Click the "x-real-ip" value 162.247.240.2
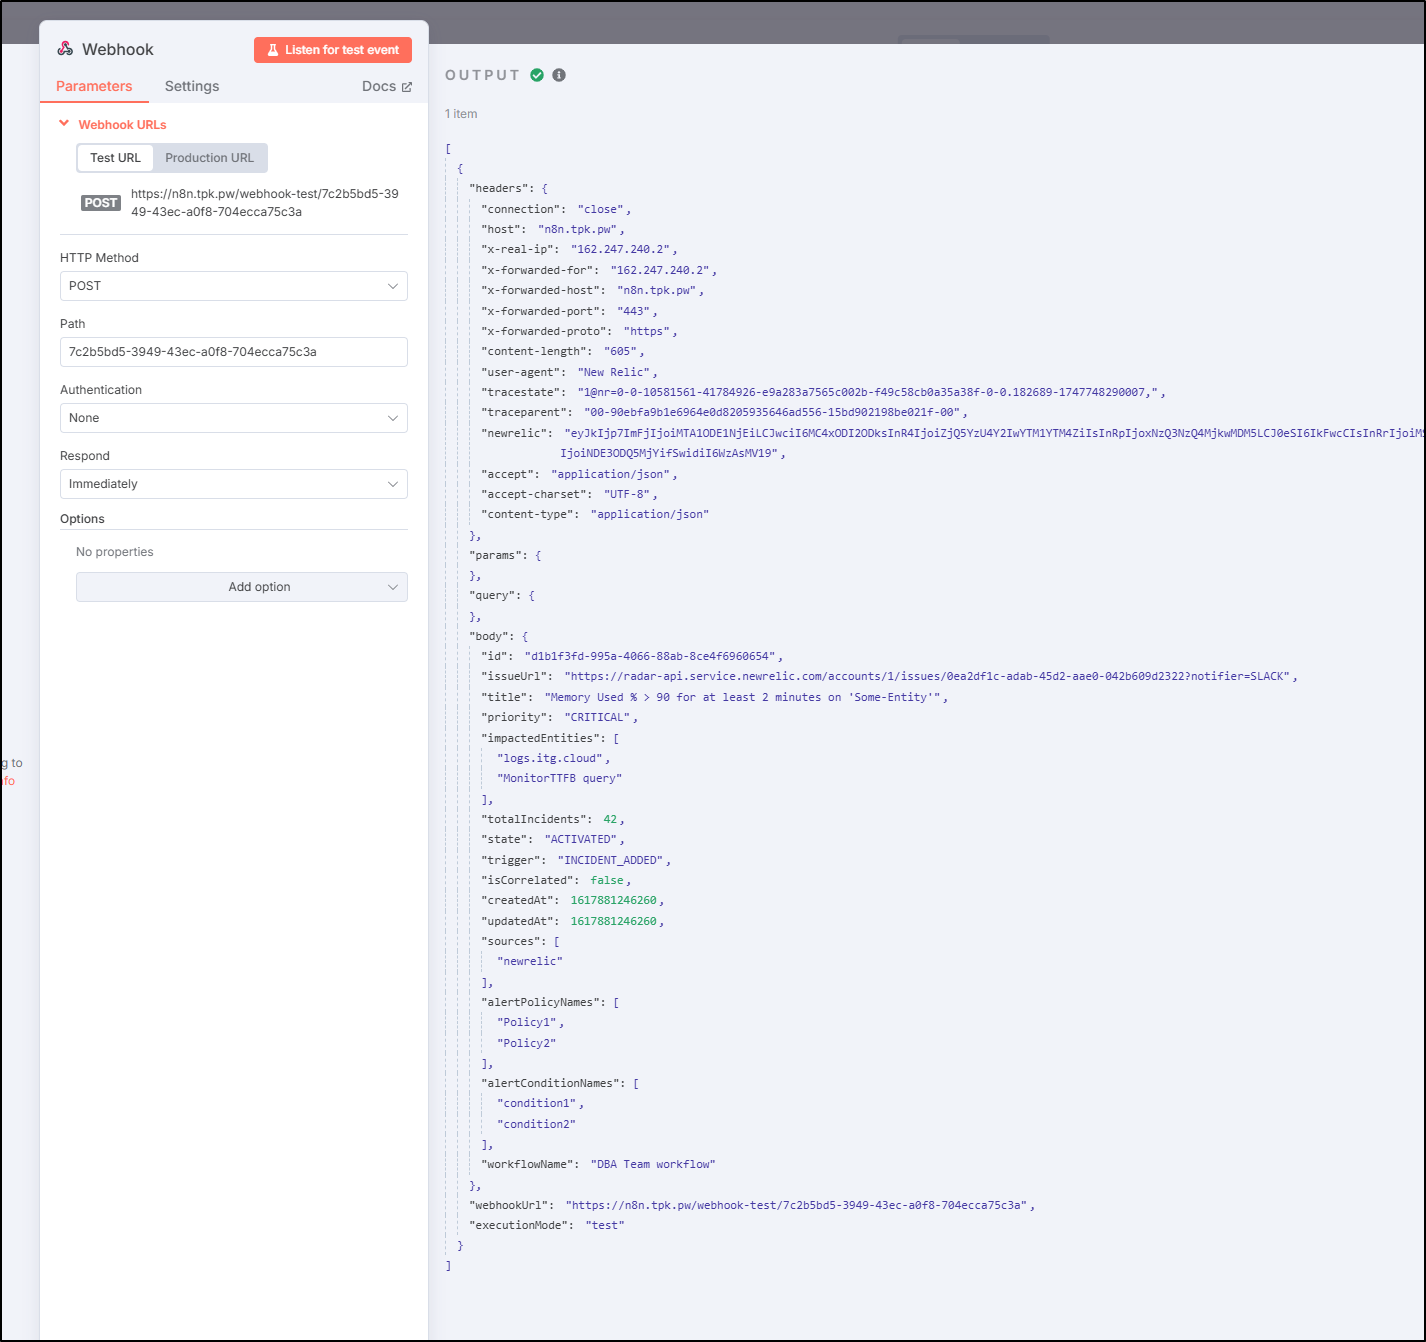 620,249
